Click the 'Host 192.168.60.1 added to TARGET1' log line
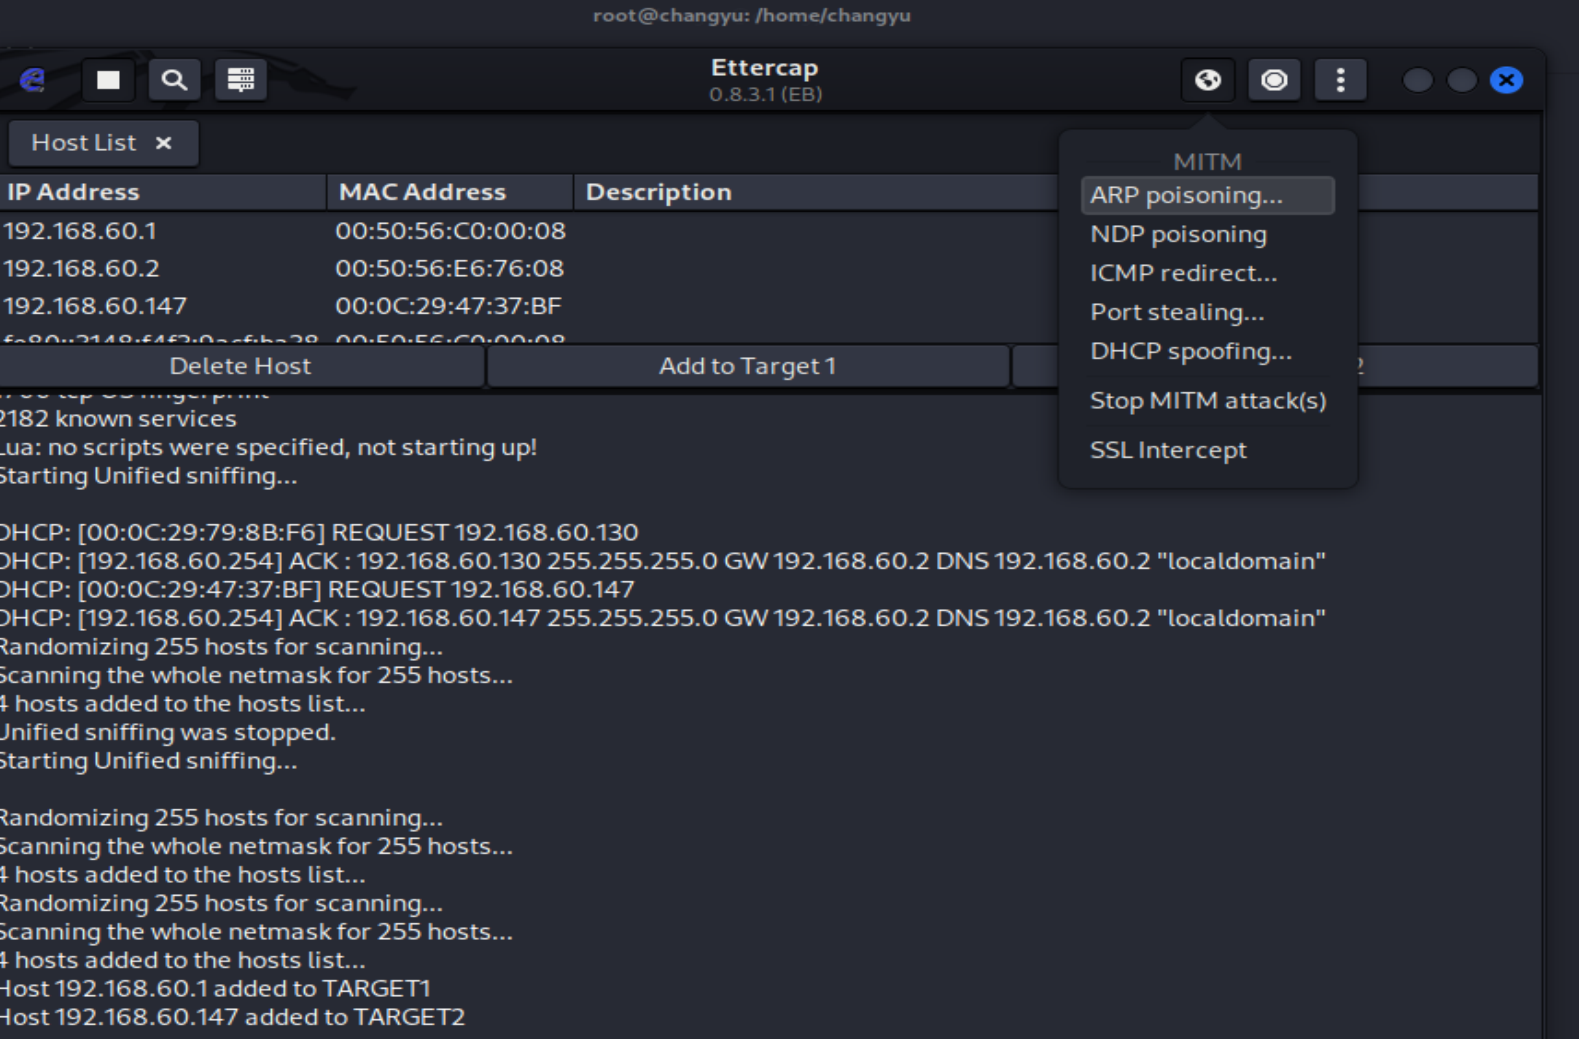Image resolution: width=1579 pixels, height=1039 pixels. [x=215, y=988]
